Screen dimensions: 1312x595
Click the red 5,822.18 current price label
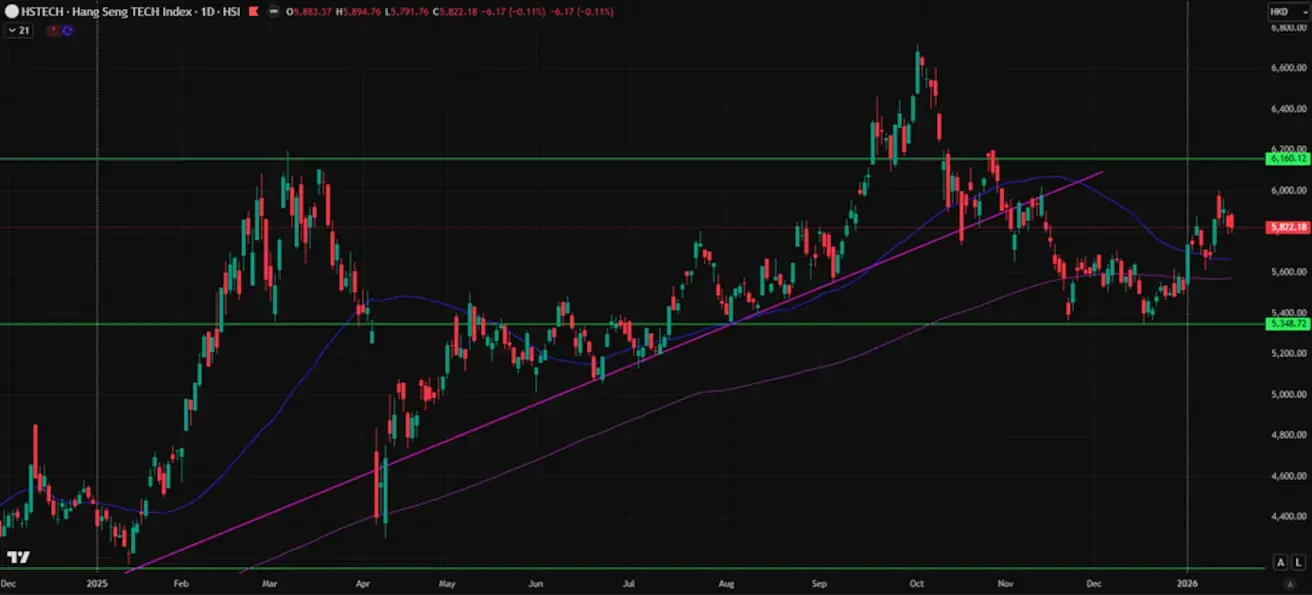pyautogui.click(x=1287, y=228)
